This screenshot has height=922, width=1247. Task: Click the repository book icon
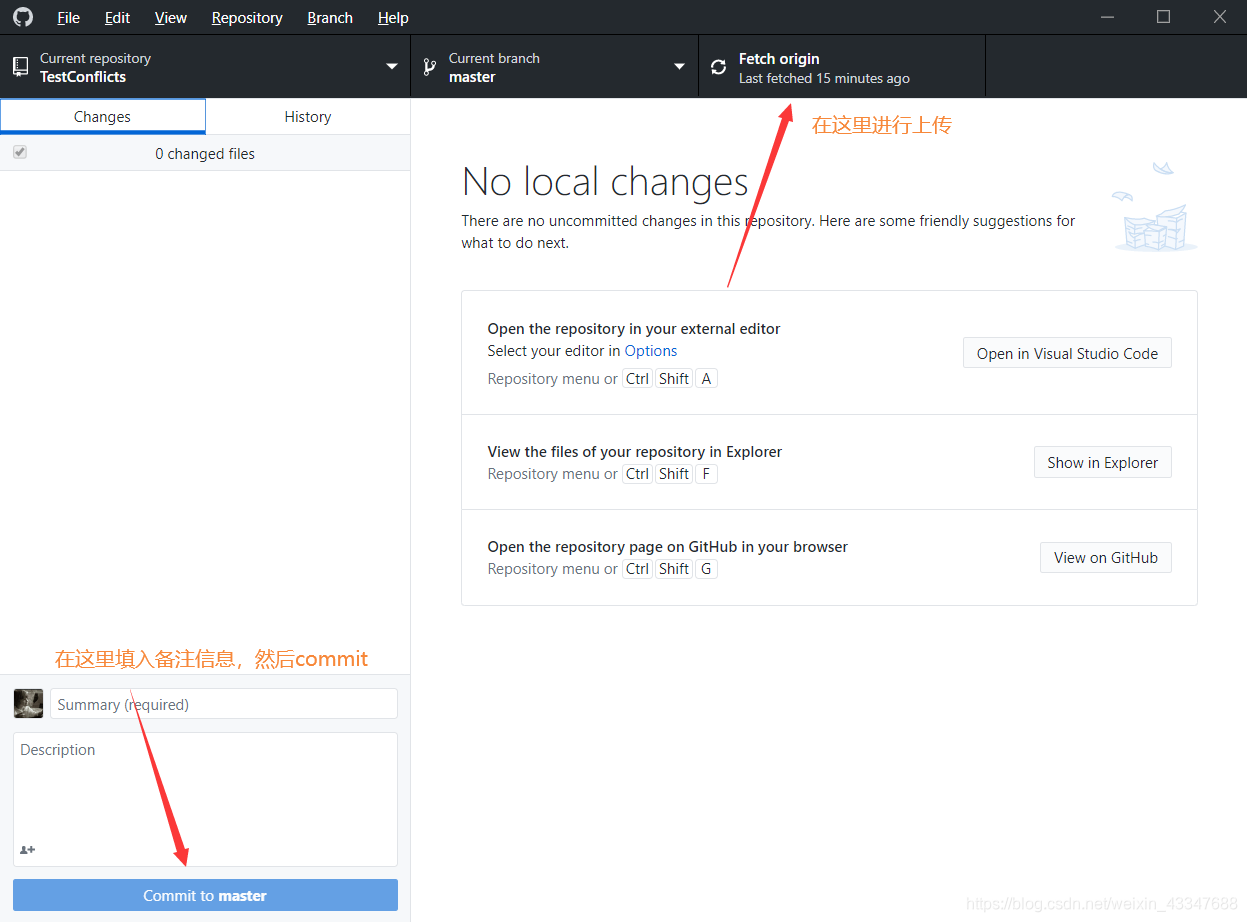[x=20, y=67]
